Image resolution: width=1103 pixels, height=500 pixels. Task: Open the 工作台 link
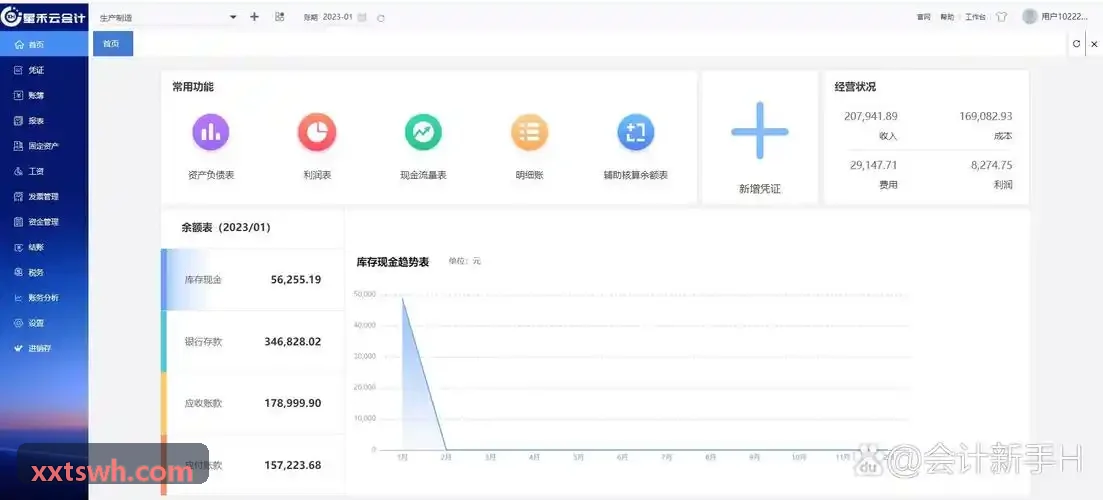point(975,18)
